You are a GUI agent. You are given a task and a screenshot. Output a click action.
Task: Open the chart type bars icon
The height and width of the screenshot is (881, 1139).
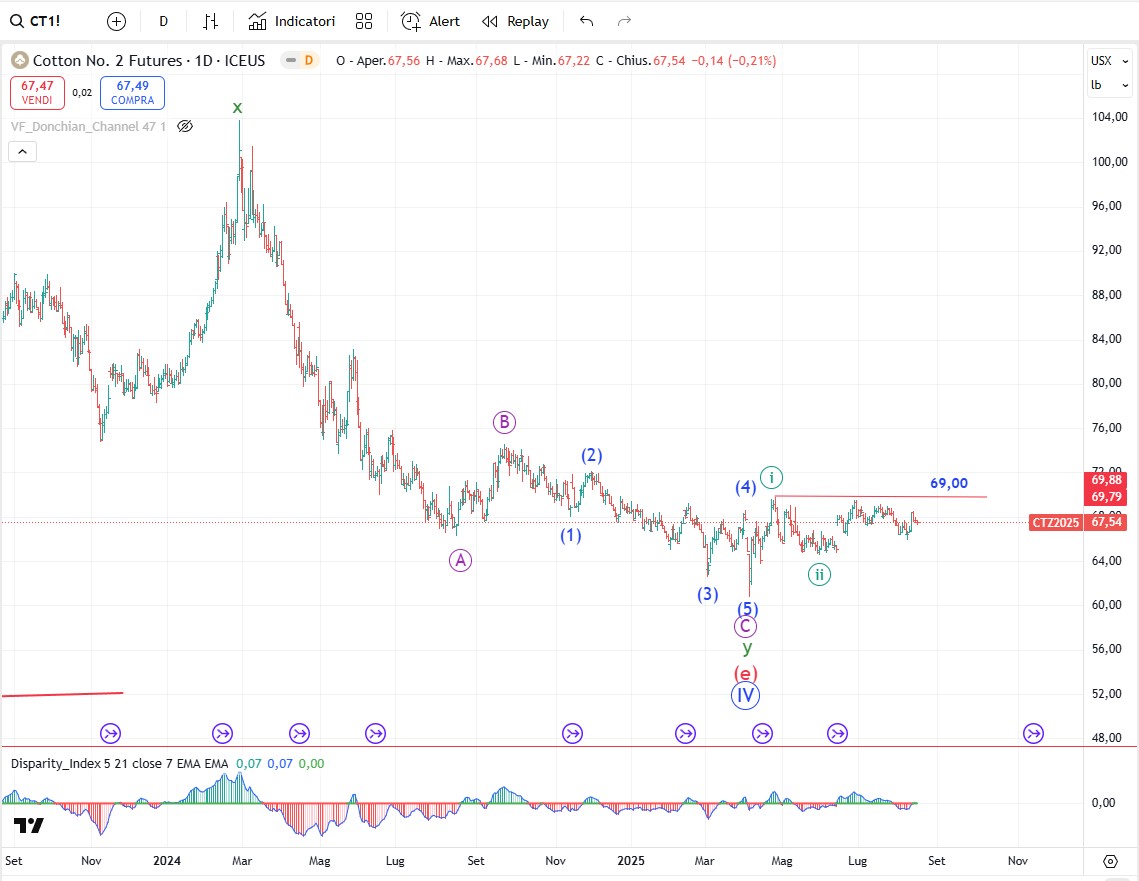[x=210, y=21]
